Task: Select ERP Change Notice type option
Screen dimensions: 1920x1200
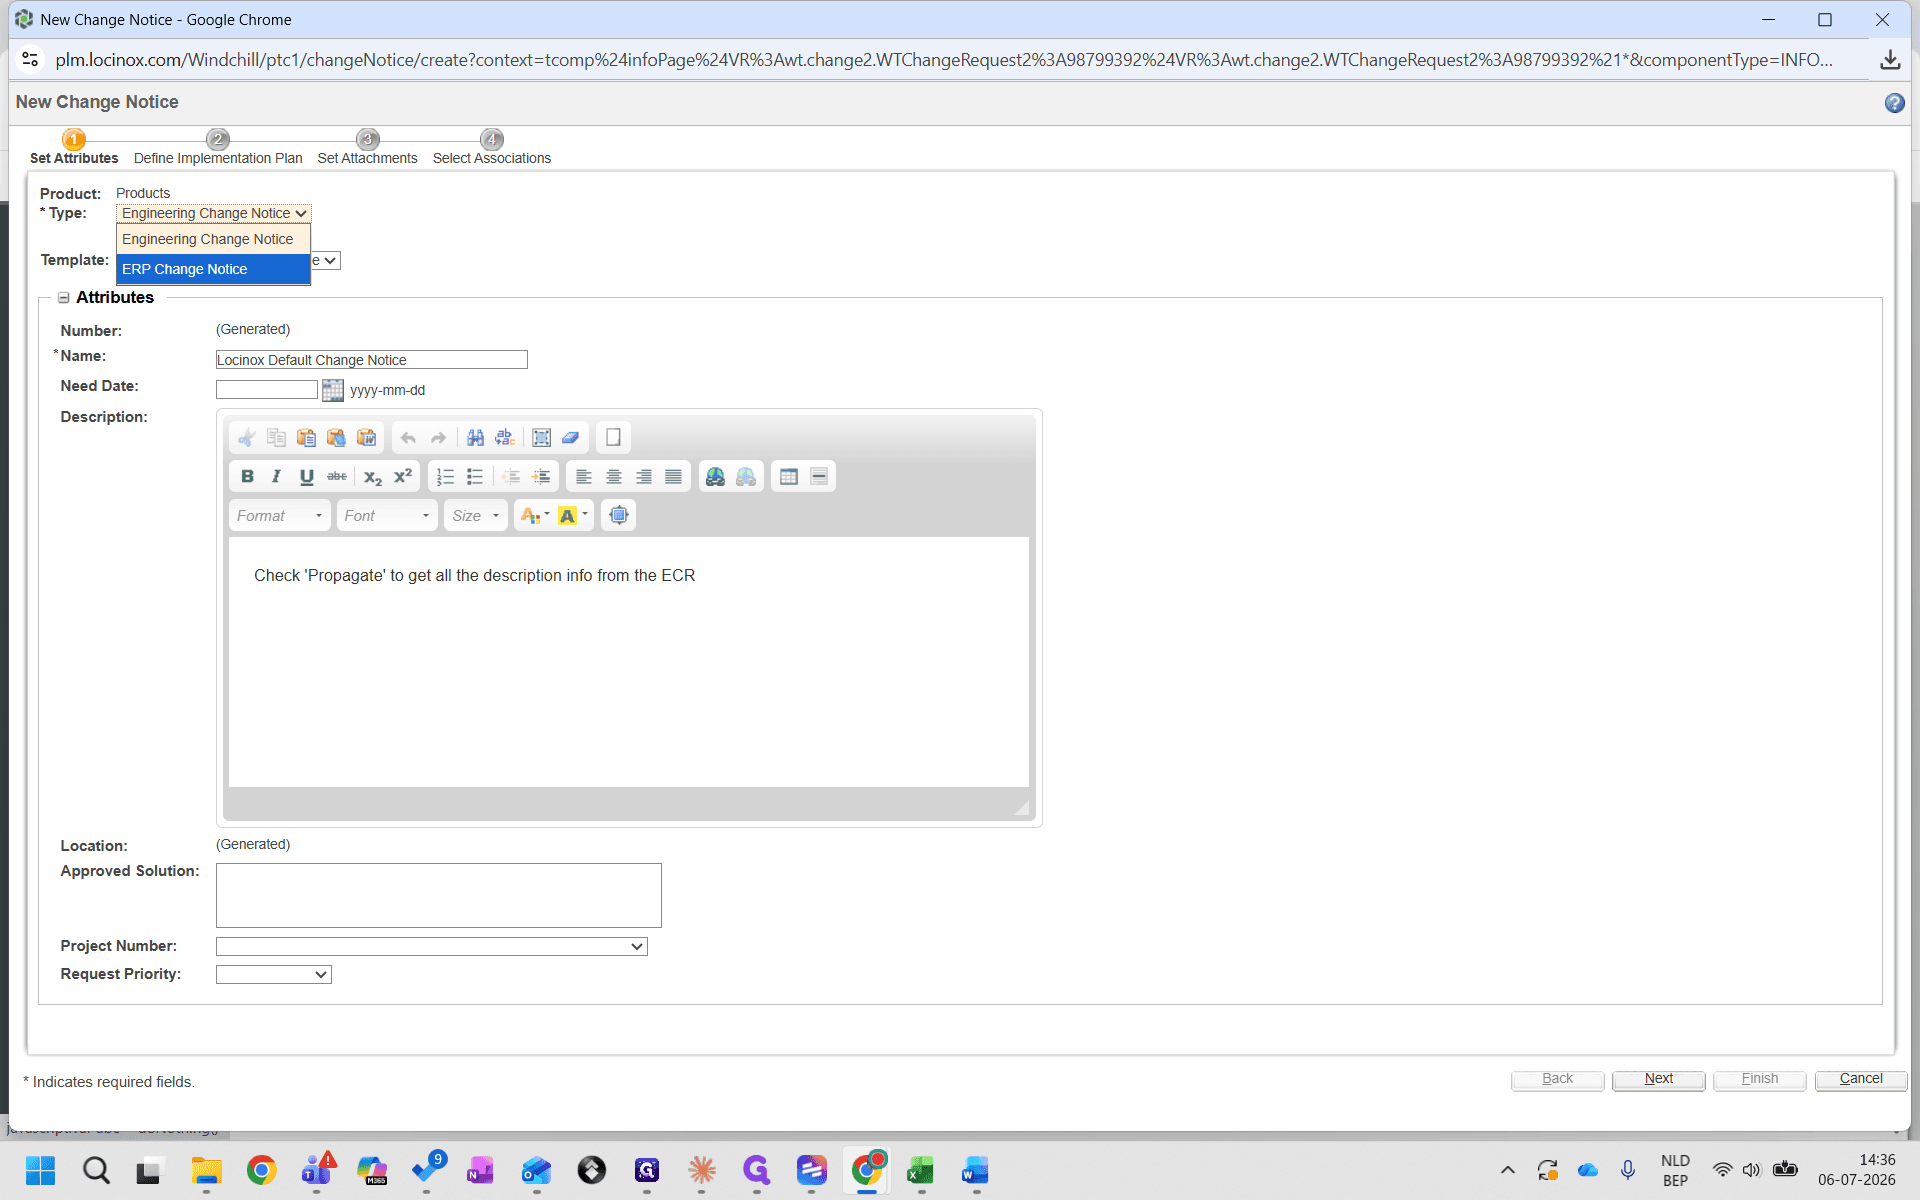Action: click(x=213, y=269)
